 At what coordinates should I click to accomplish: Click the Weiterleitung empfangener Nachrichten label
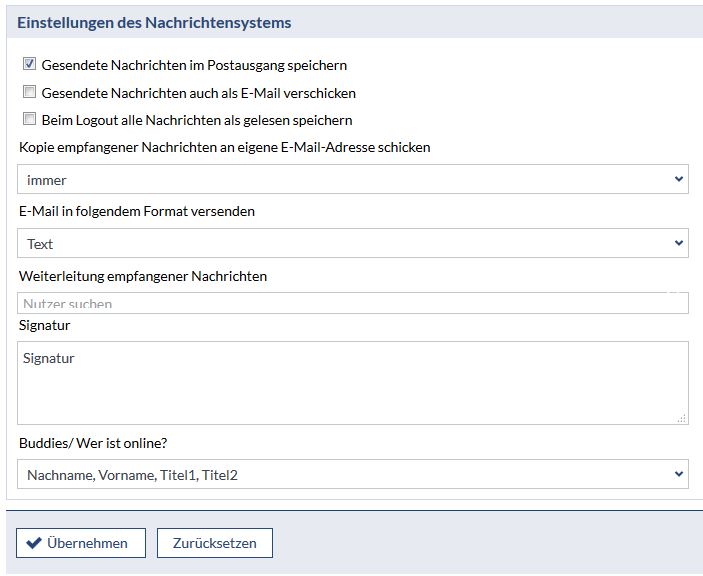click(143, 276)
